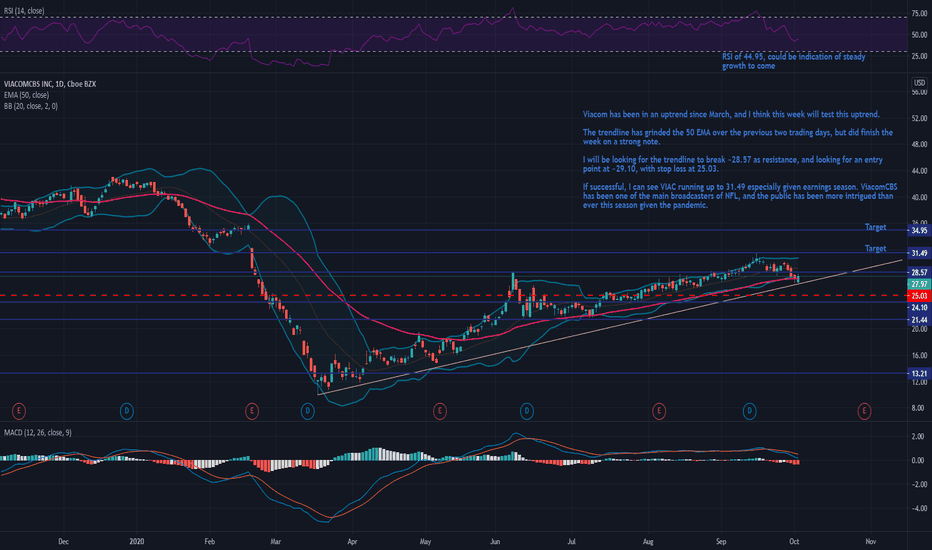Click the 31.49 price level tag
Screen dimensions: 932x550
click(919, 253)
